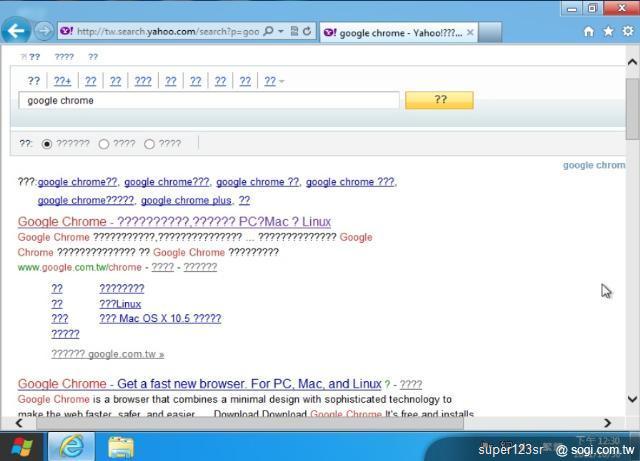Open result 'Google Chrome - ... PC?Mac ? Linux'
Screen dimensions: 640x461
click(x=174, y=222)
